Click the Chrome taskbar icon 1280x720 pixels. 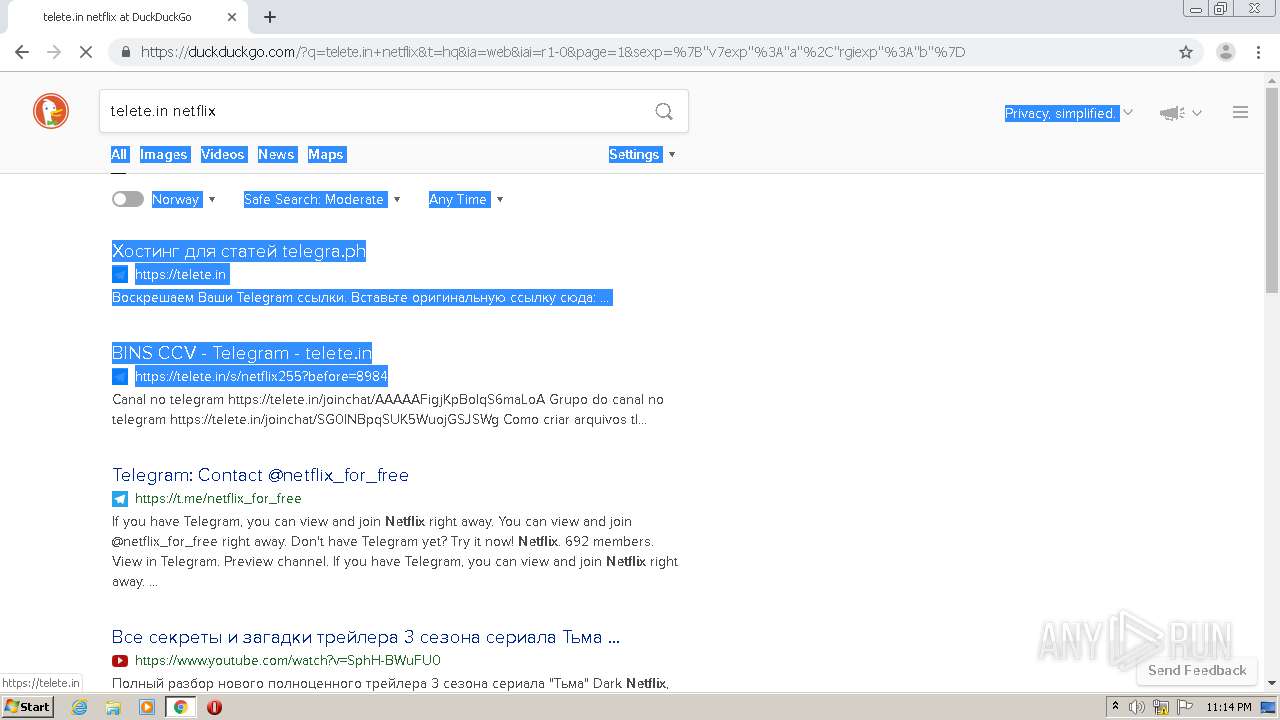(x=180, y=707)
